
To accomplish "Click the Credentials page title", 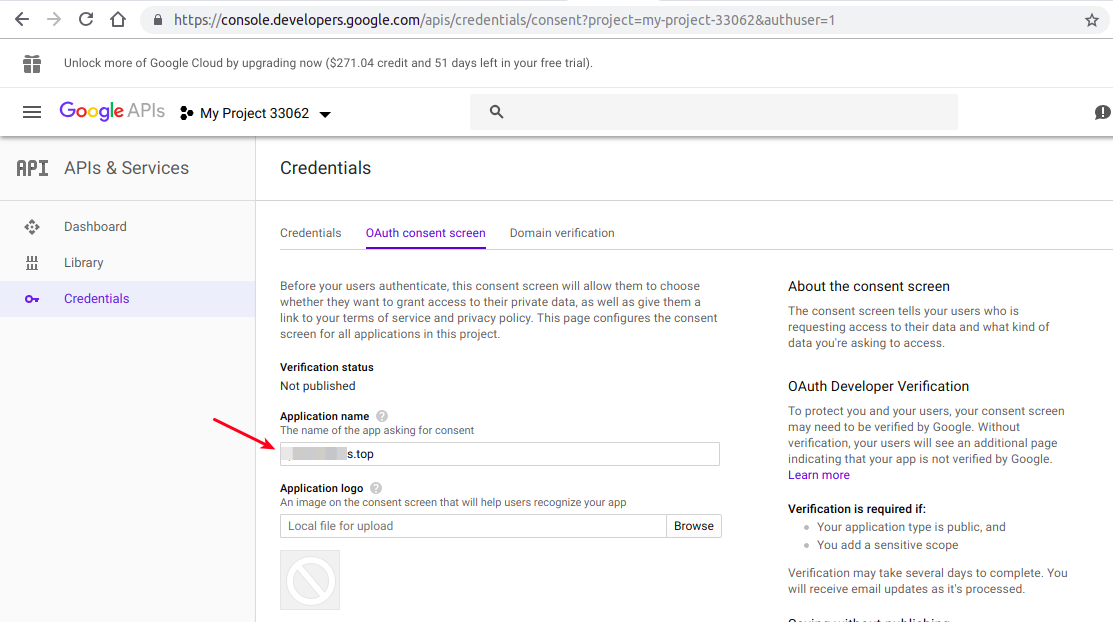I will pos(325,168).
